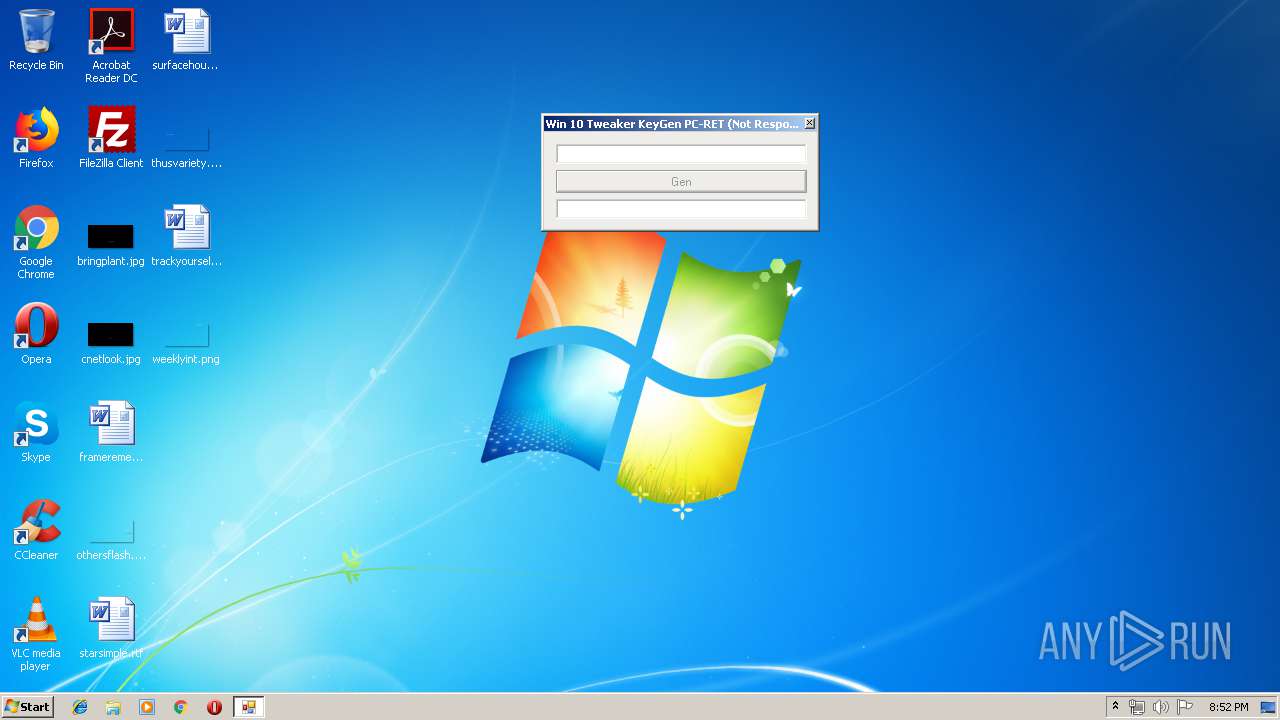Select the framereme Word document icon
The height and width of the screenshot is (720, 1280).
point(111,432)
